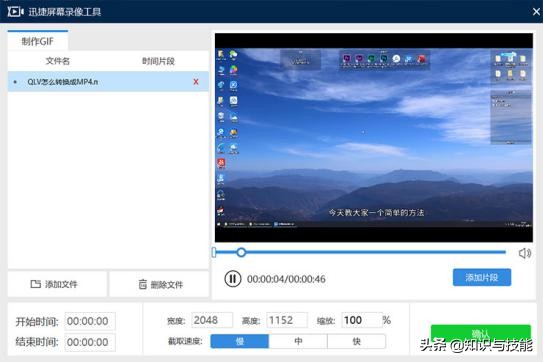Click the video preview area
543x362 pixels.
point(374,138)
